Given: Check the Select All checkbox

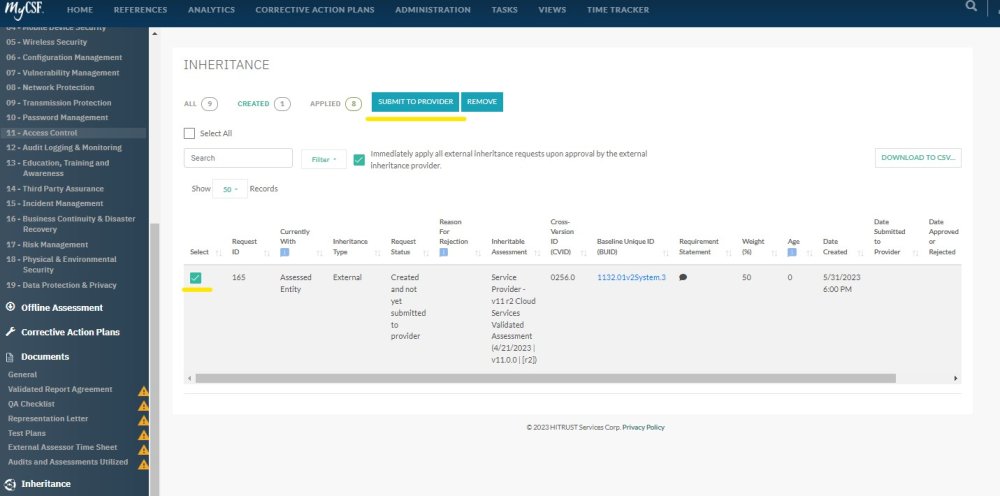Looking at the screenshot, I should (x=189, y=133).
